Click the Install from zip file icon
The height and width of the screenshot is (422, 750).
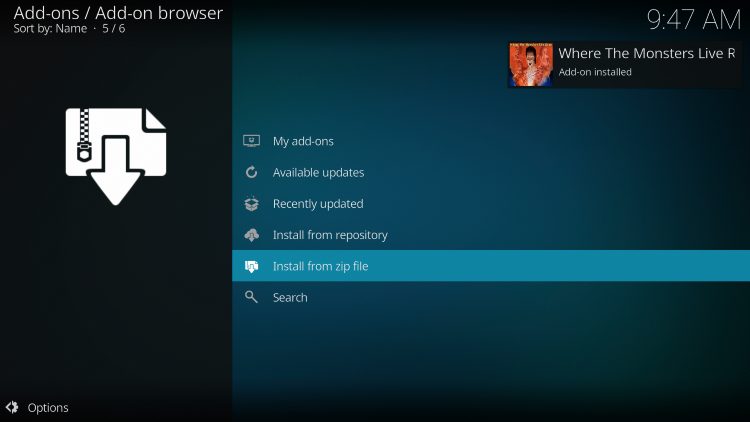click(x=252, y=267)
